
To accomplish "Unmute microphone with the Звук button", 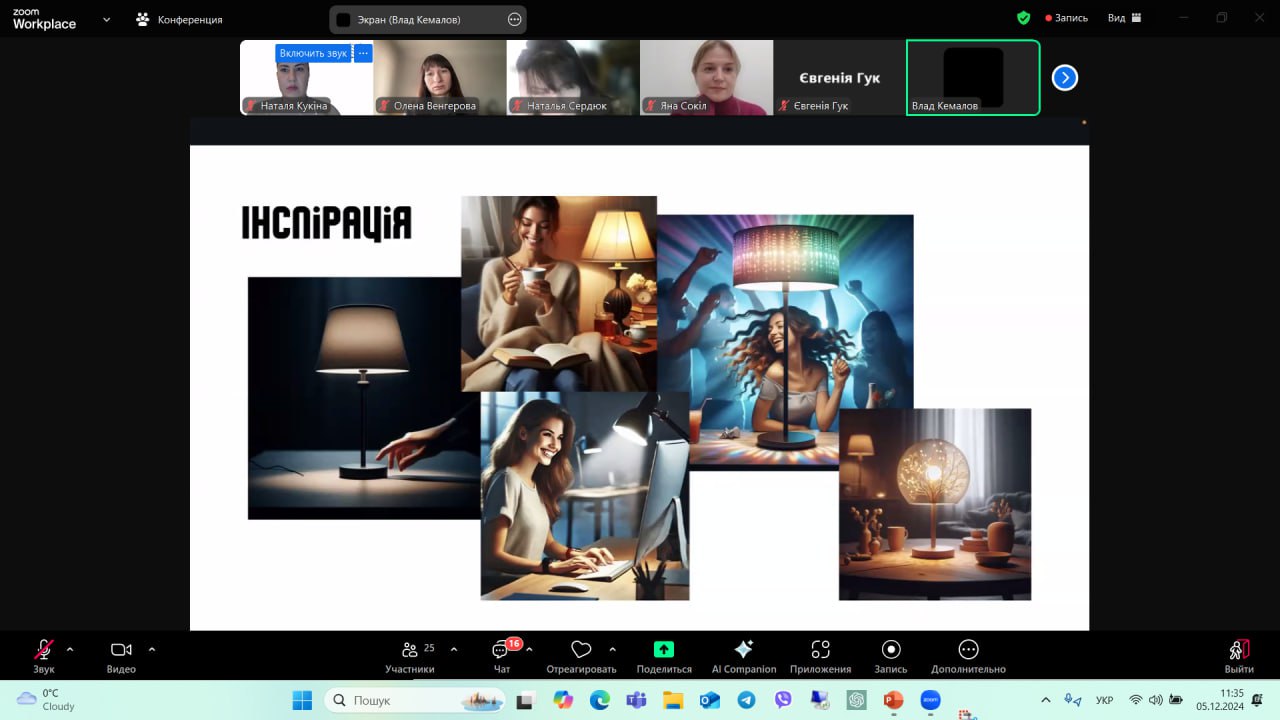I will pyautogui.click(x=43, y=651).
